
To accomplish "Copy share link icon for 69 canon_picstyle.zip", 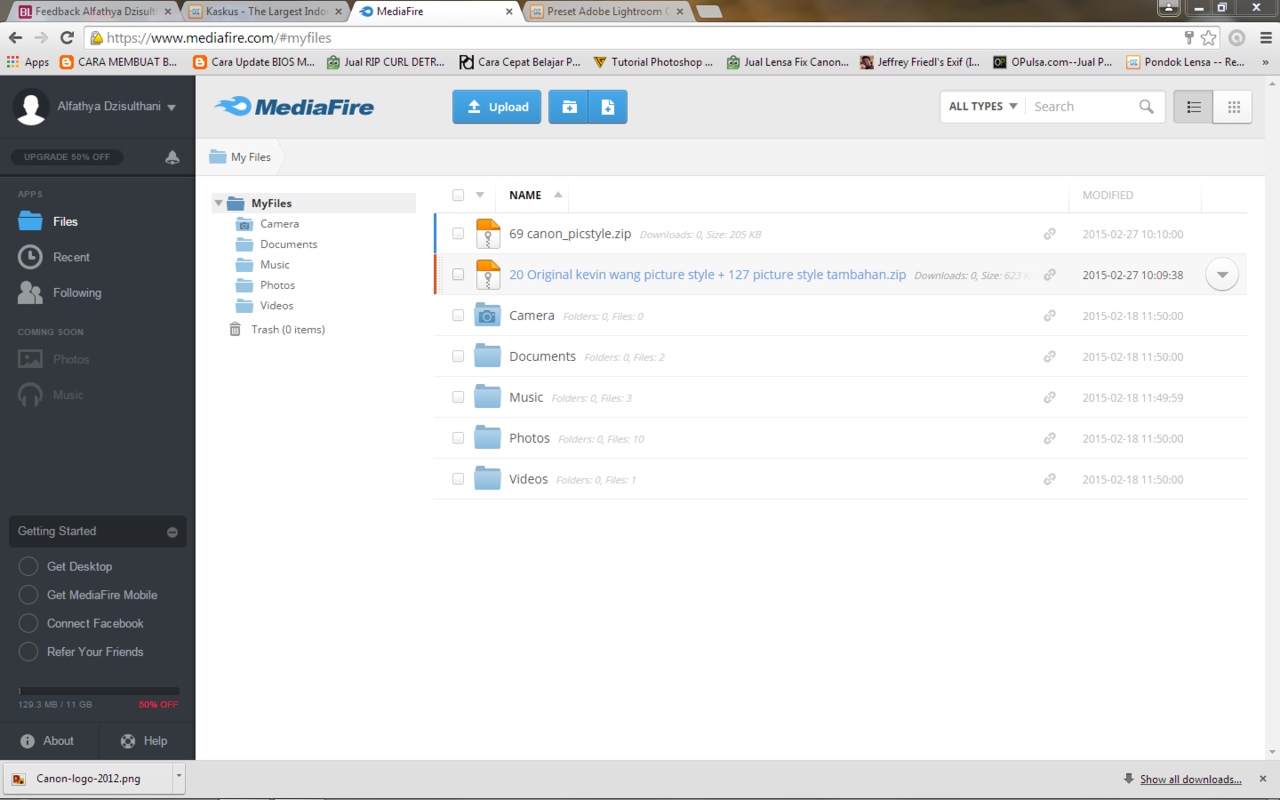I will 1049,234.
